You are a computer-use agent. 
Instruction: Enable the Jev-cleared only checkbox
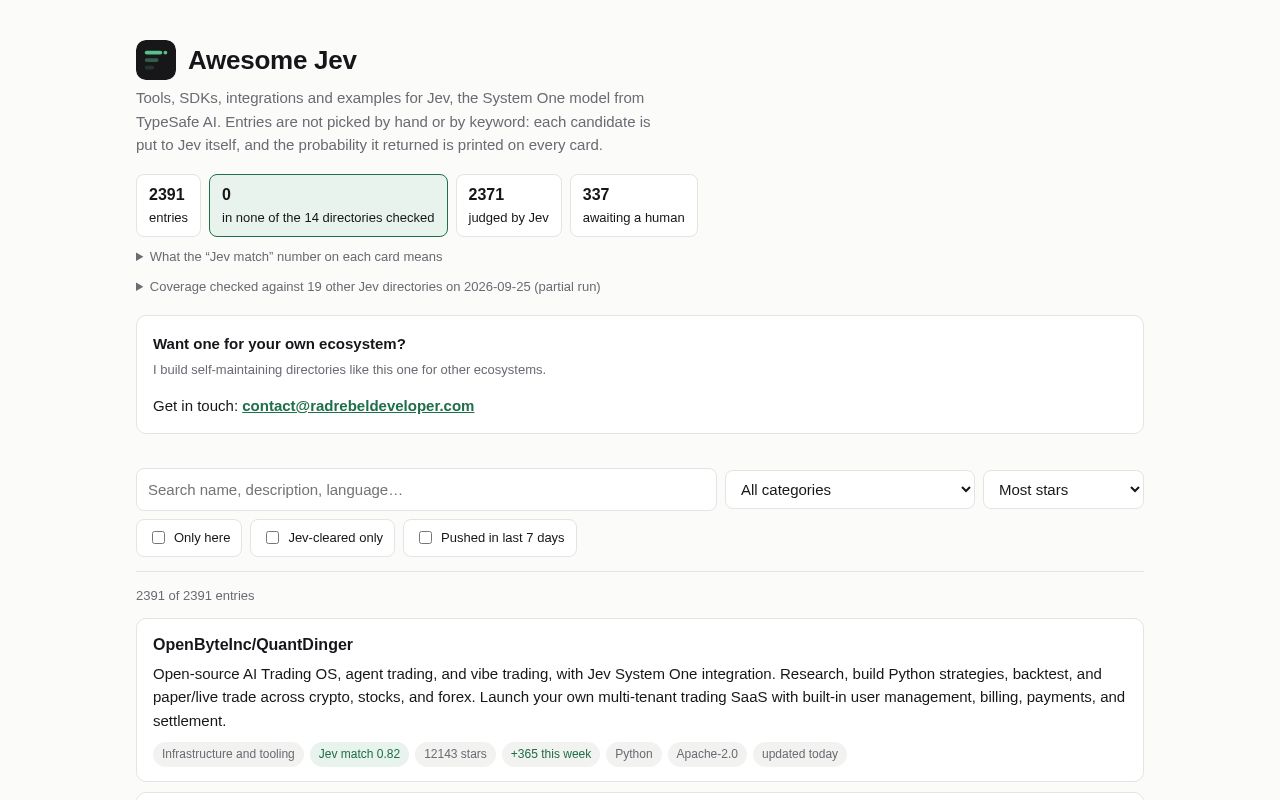tap(272, 538)
